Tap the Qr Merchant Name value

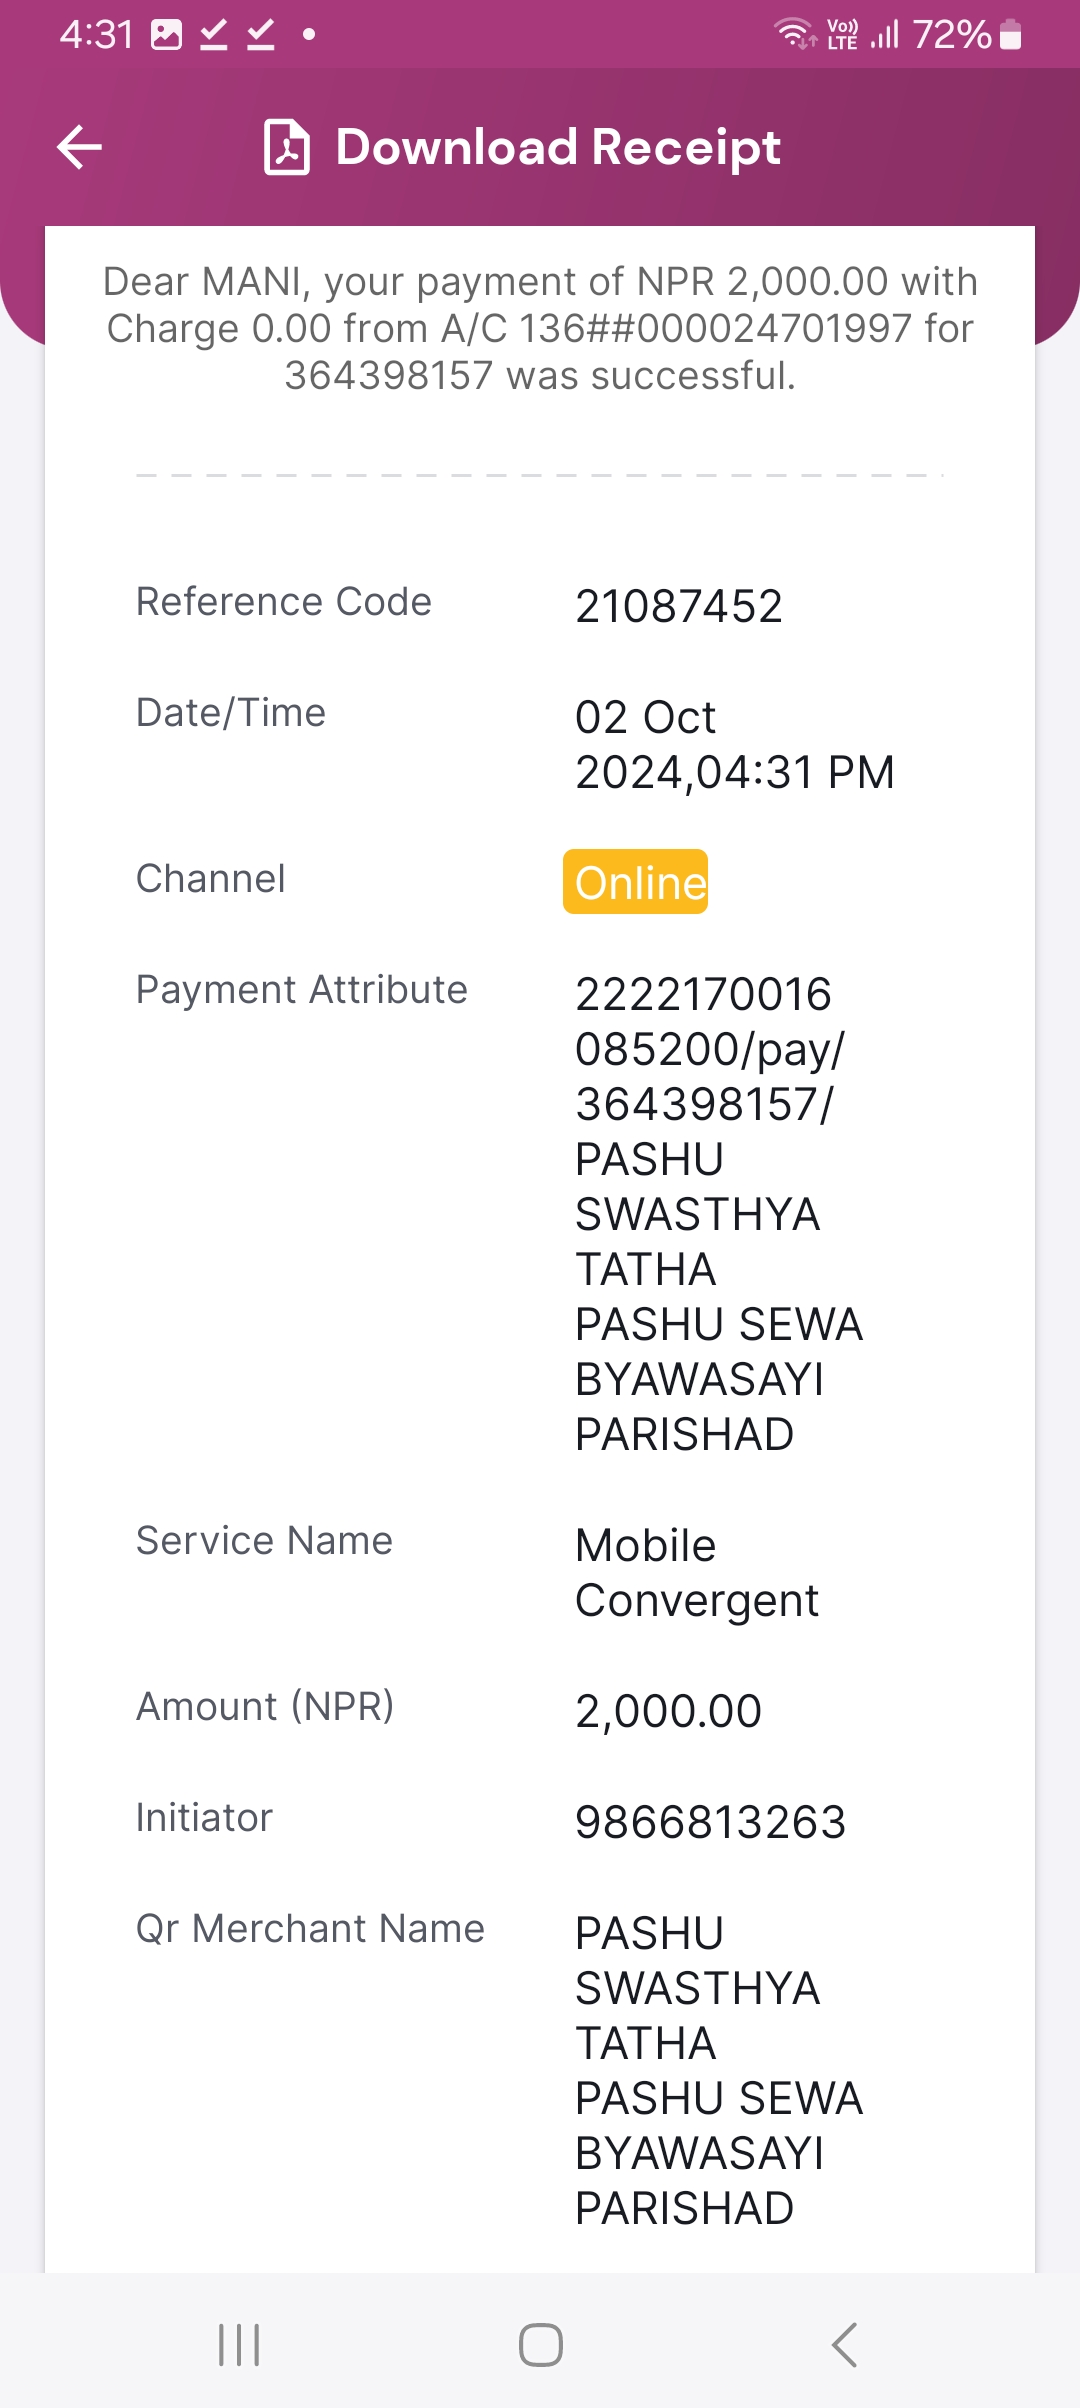pos(719,2070)
